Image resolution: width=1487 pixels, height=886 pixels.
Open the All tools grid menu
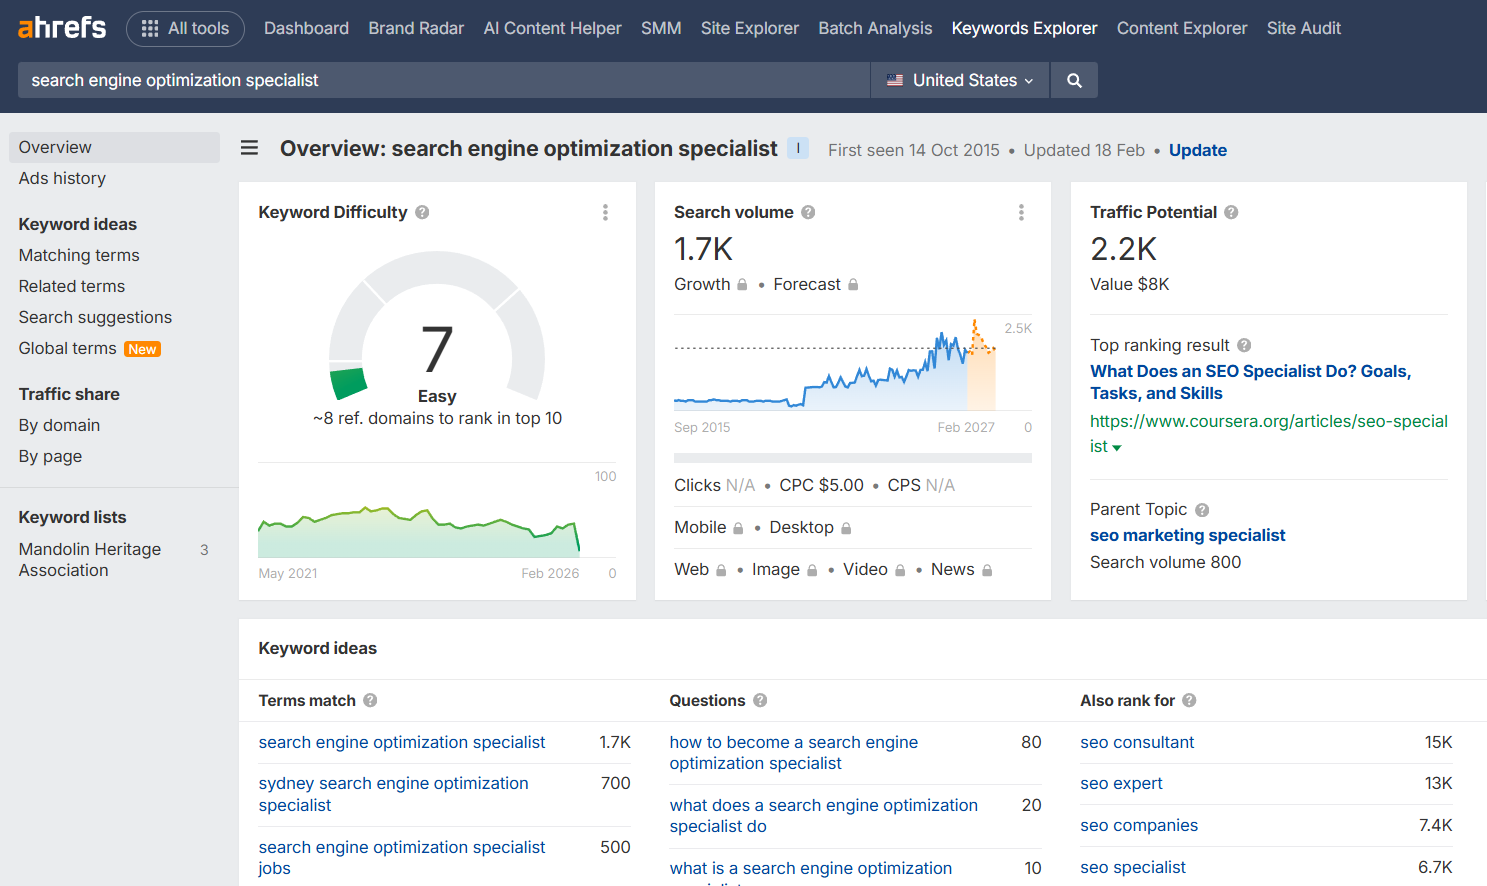pos(185,28)
